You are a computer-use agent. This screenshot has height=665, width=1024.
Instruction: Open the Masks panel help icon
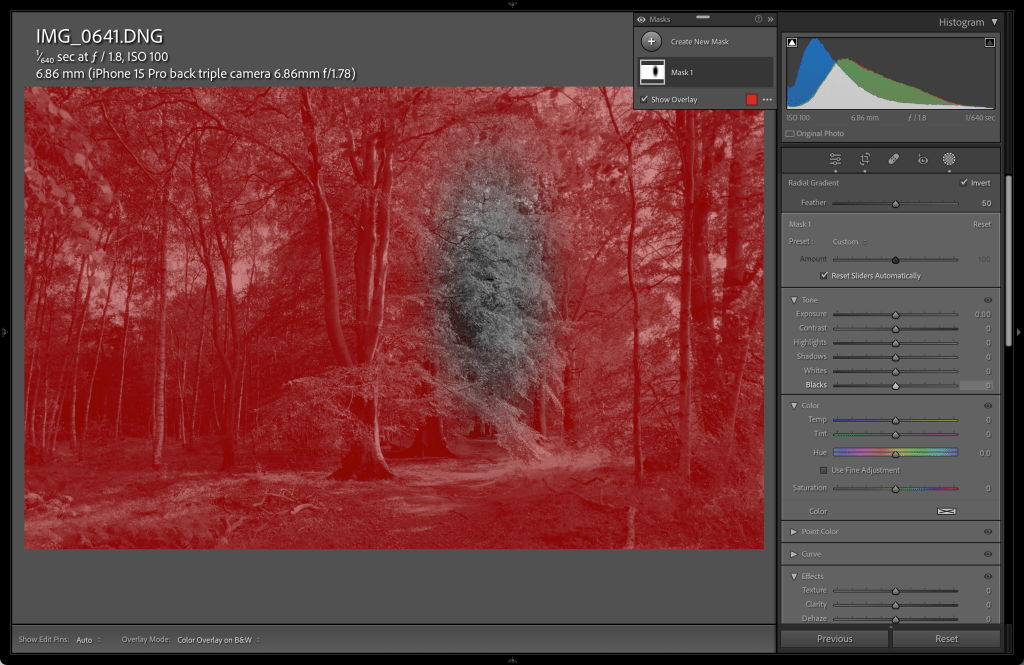pos(758,19)
